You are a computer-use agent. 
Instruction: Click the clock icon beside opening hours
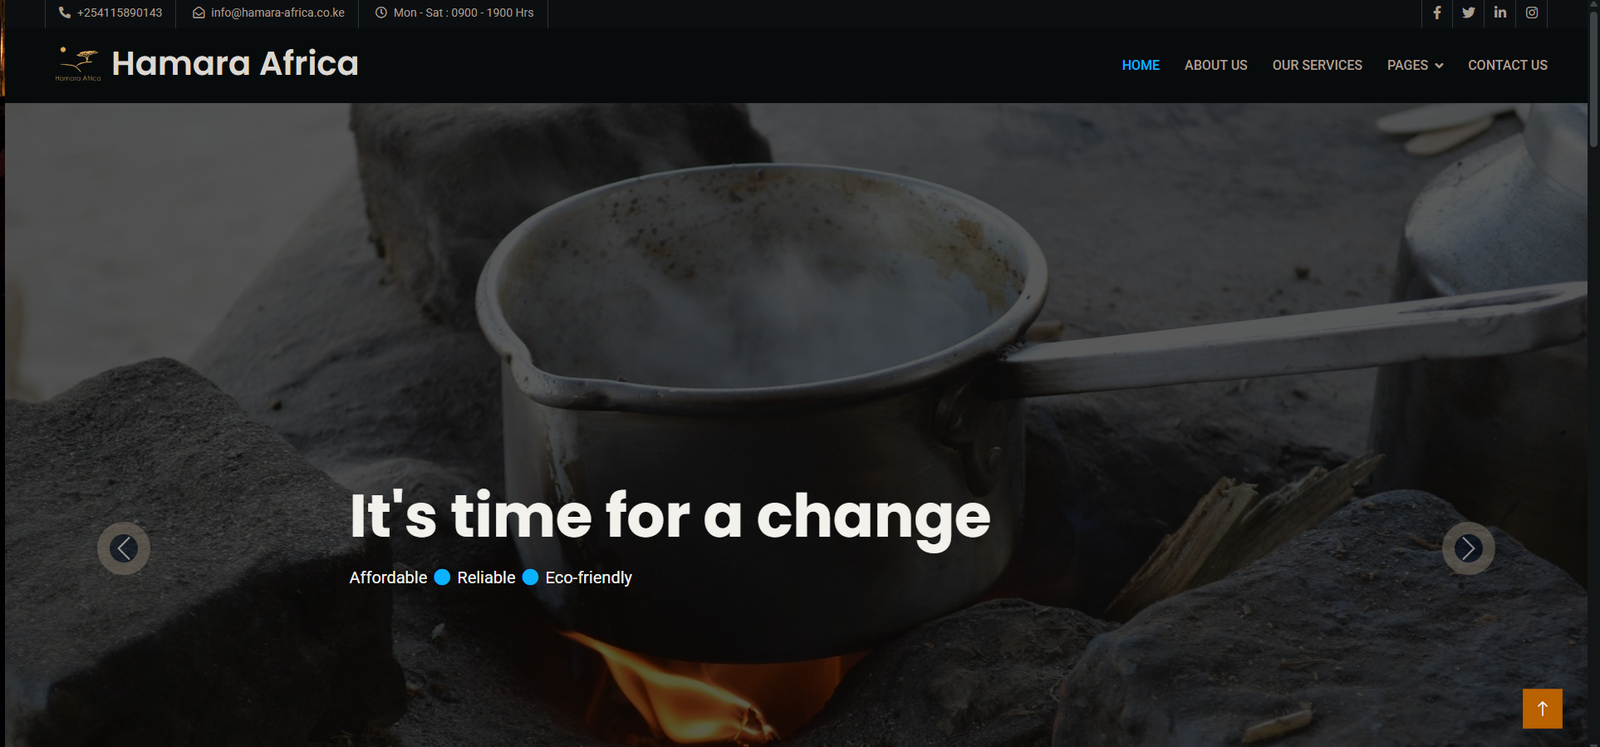pyautogui.click(x=381, y=13)
